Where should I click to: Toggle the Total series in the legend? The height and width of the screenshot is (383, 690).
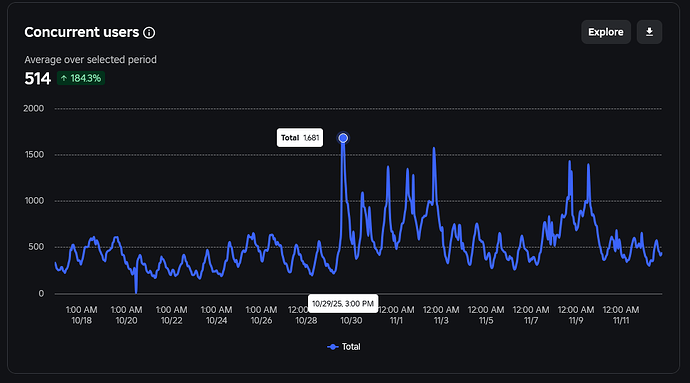pyautogui.click(x=344, y=347)
